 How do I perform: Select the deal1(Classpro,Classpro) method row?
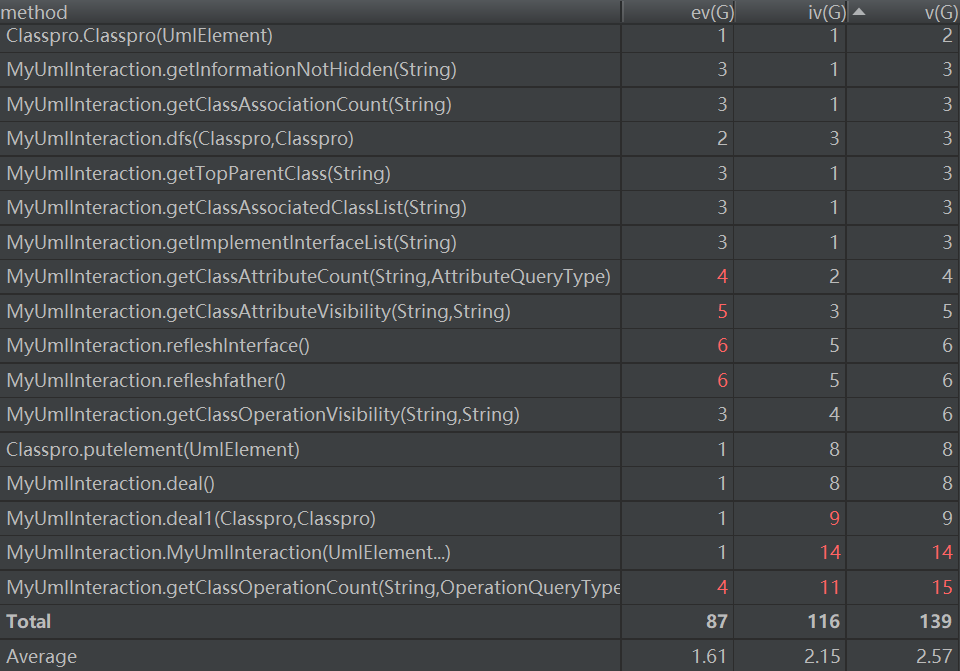point(191,519)
